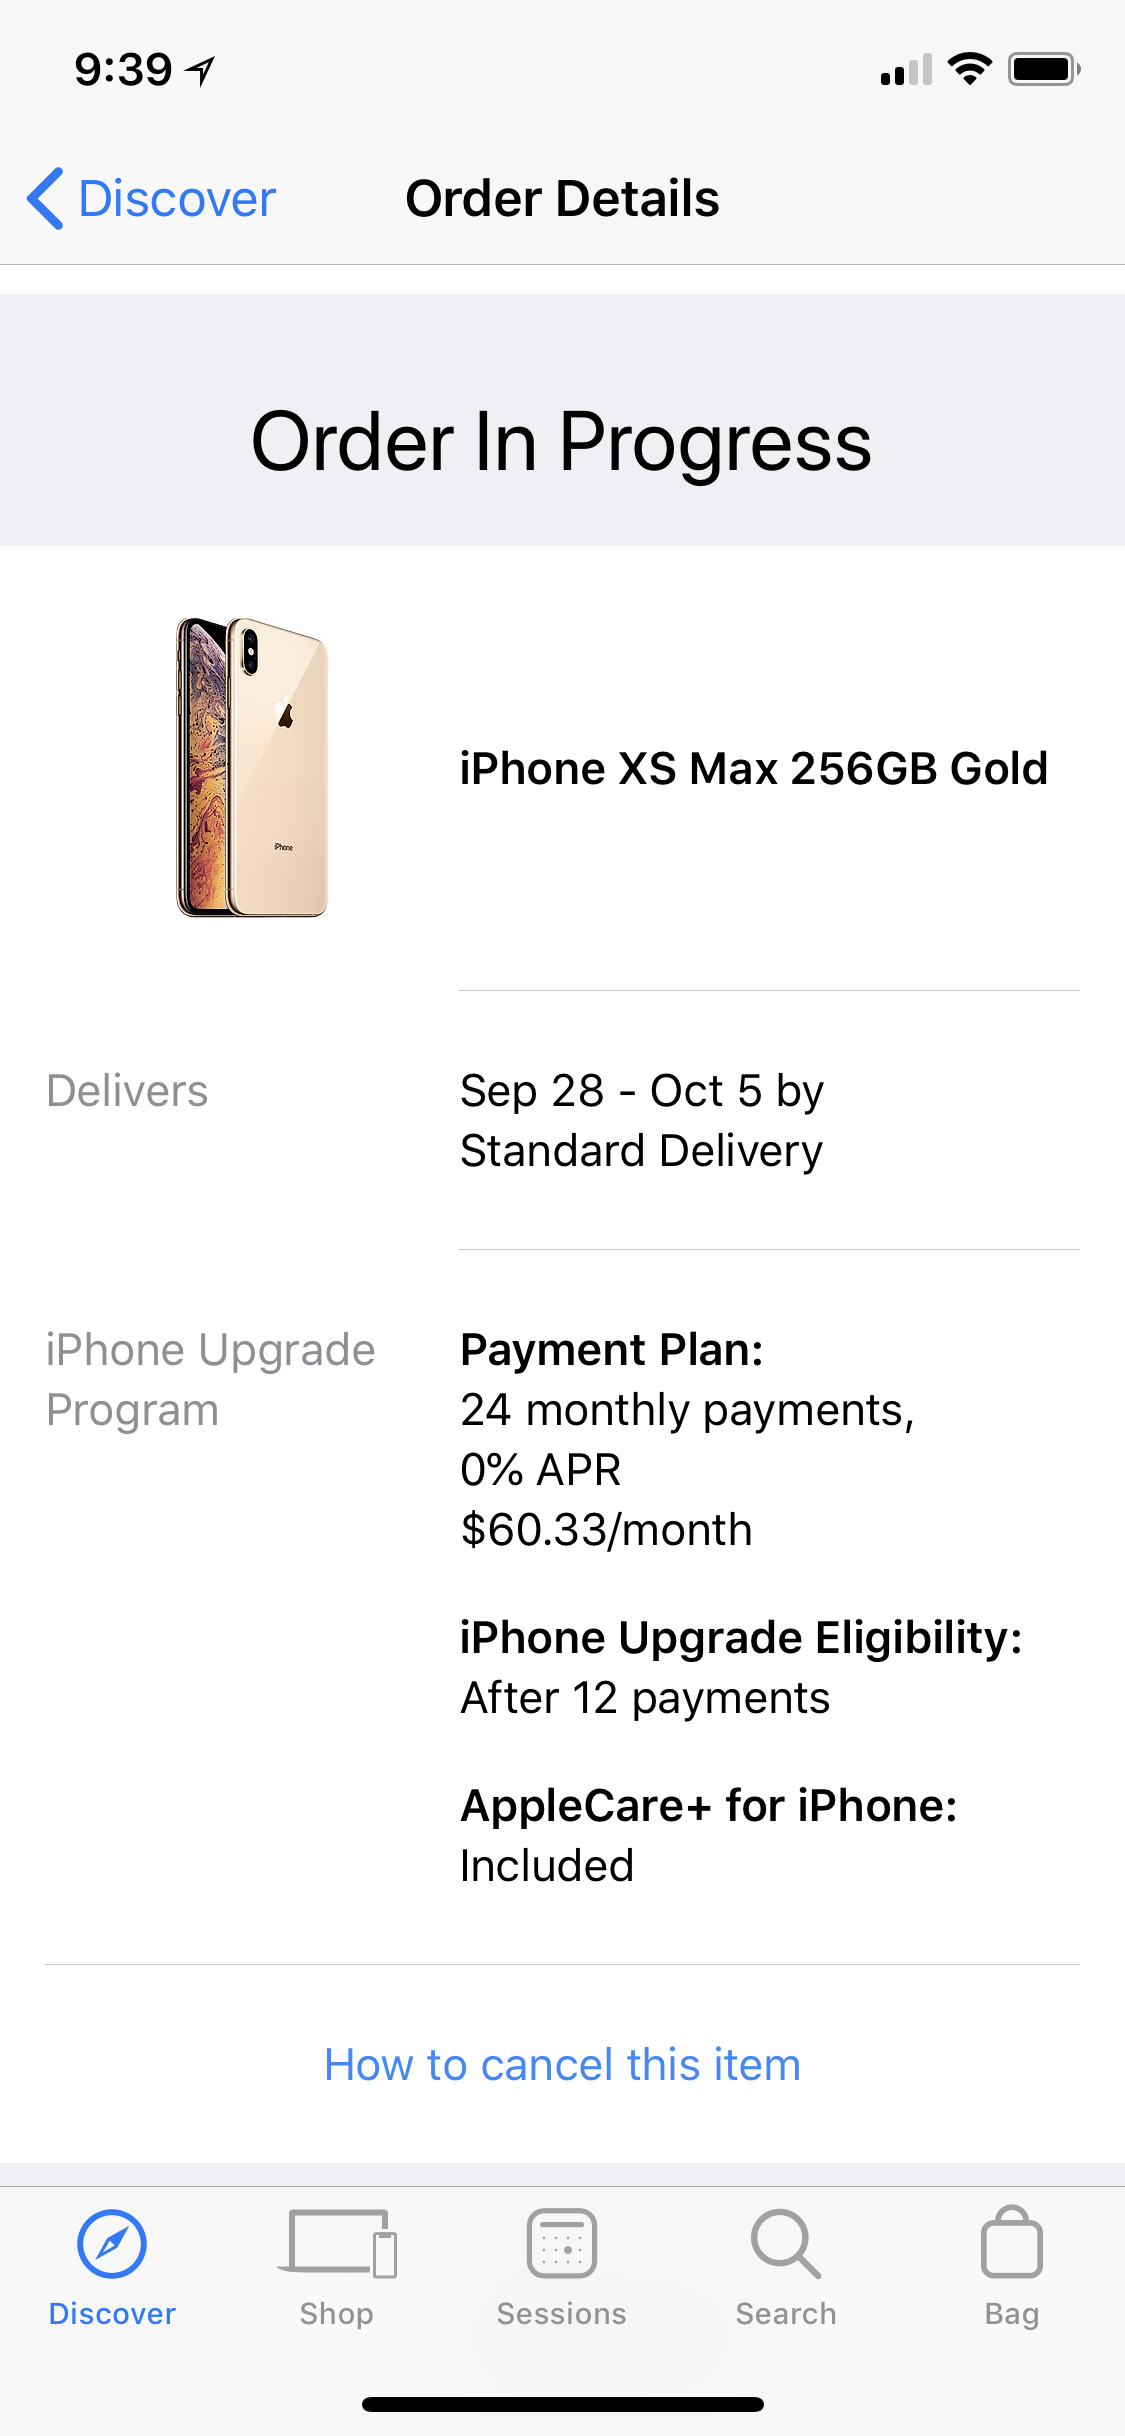Tap the home indicator bar

coord(562,2404)
